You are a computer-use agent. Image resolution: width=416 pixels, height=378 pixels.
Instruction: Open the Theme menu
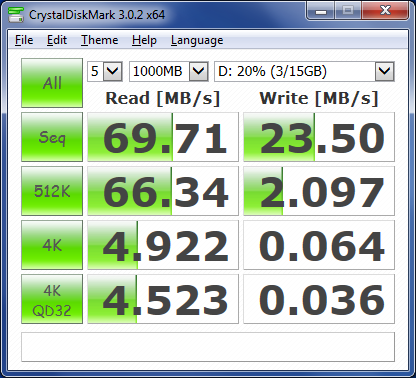(x=100, y=40)
